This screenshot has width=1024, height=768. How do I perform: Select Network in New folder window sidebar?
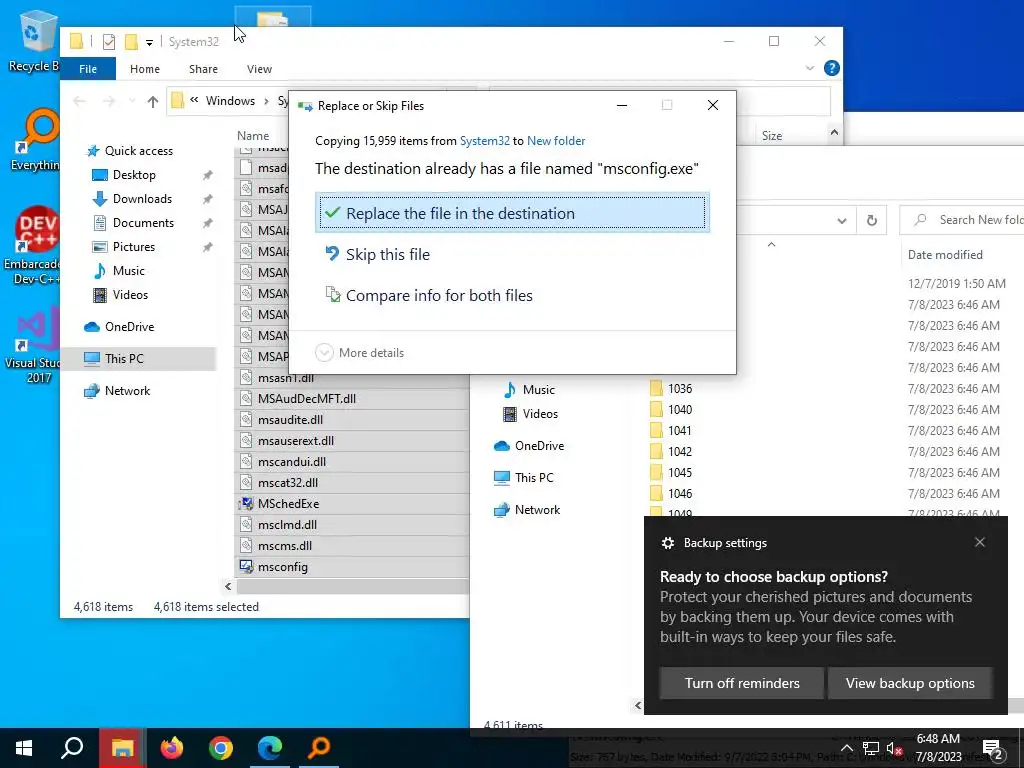tap(537, 510)
